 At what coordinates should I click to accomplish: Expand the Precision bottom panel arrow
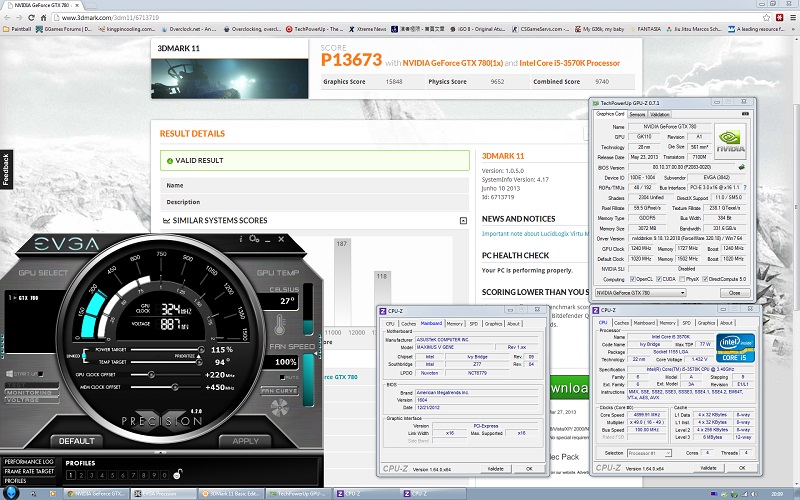[160, 453]
